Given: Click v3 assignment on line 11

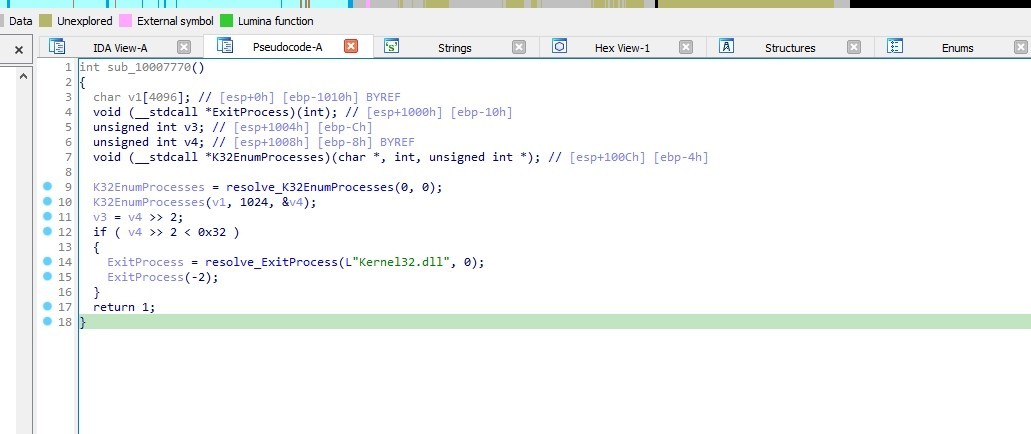Looking at the screenshot, I should [x=139, y=217].
